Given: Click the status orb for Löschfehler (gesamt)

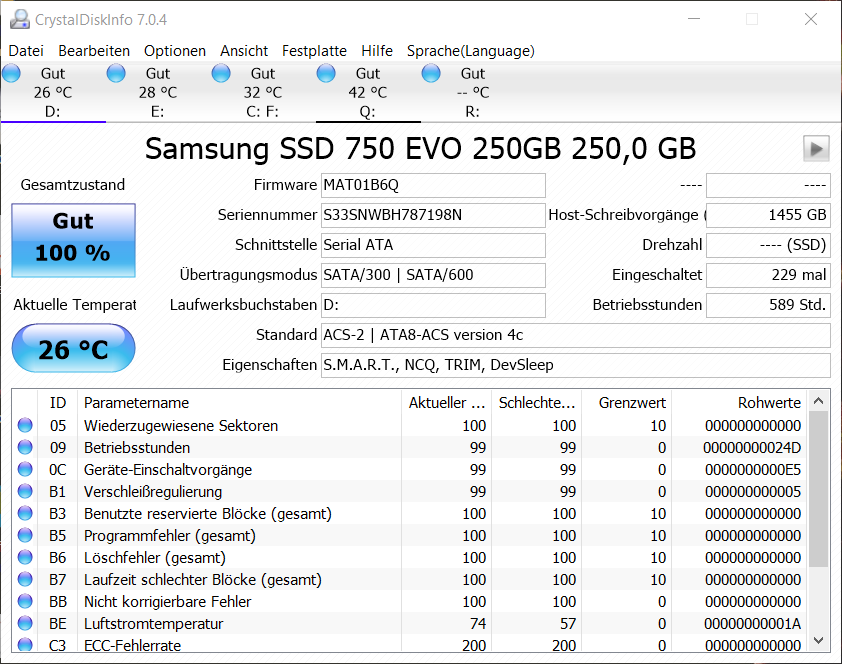Looking at the screenshot, I should [25, 557].
